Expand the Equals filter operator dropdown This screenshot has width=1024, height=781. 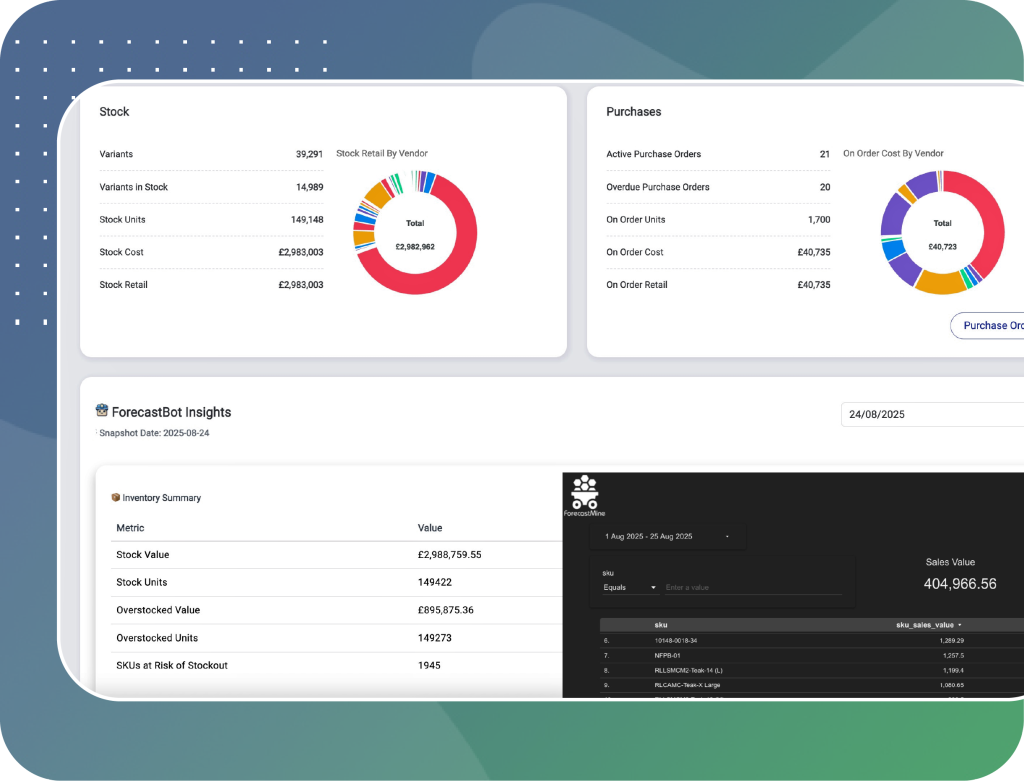coord(630,587)
